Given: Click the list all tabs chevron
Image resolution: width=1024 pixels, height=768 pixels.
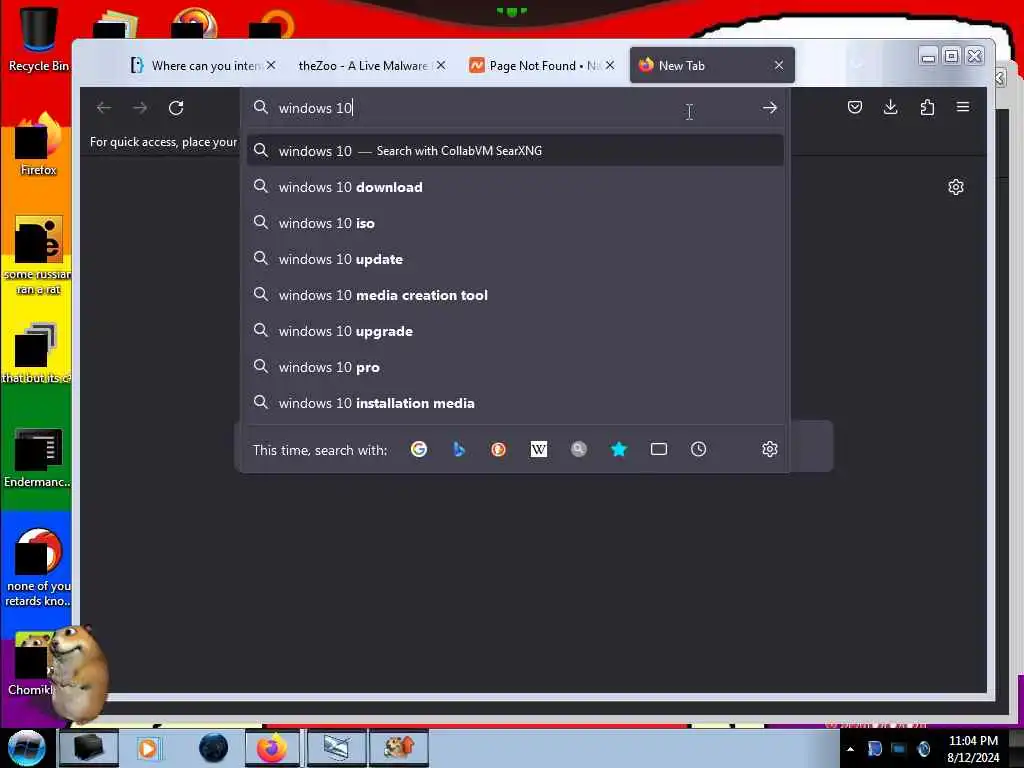Looking at the screenshot, I should (857, 65).
